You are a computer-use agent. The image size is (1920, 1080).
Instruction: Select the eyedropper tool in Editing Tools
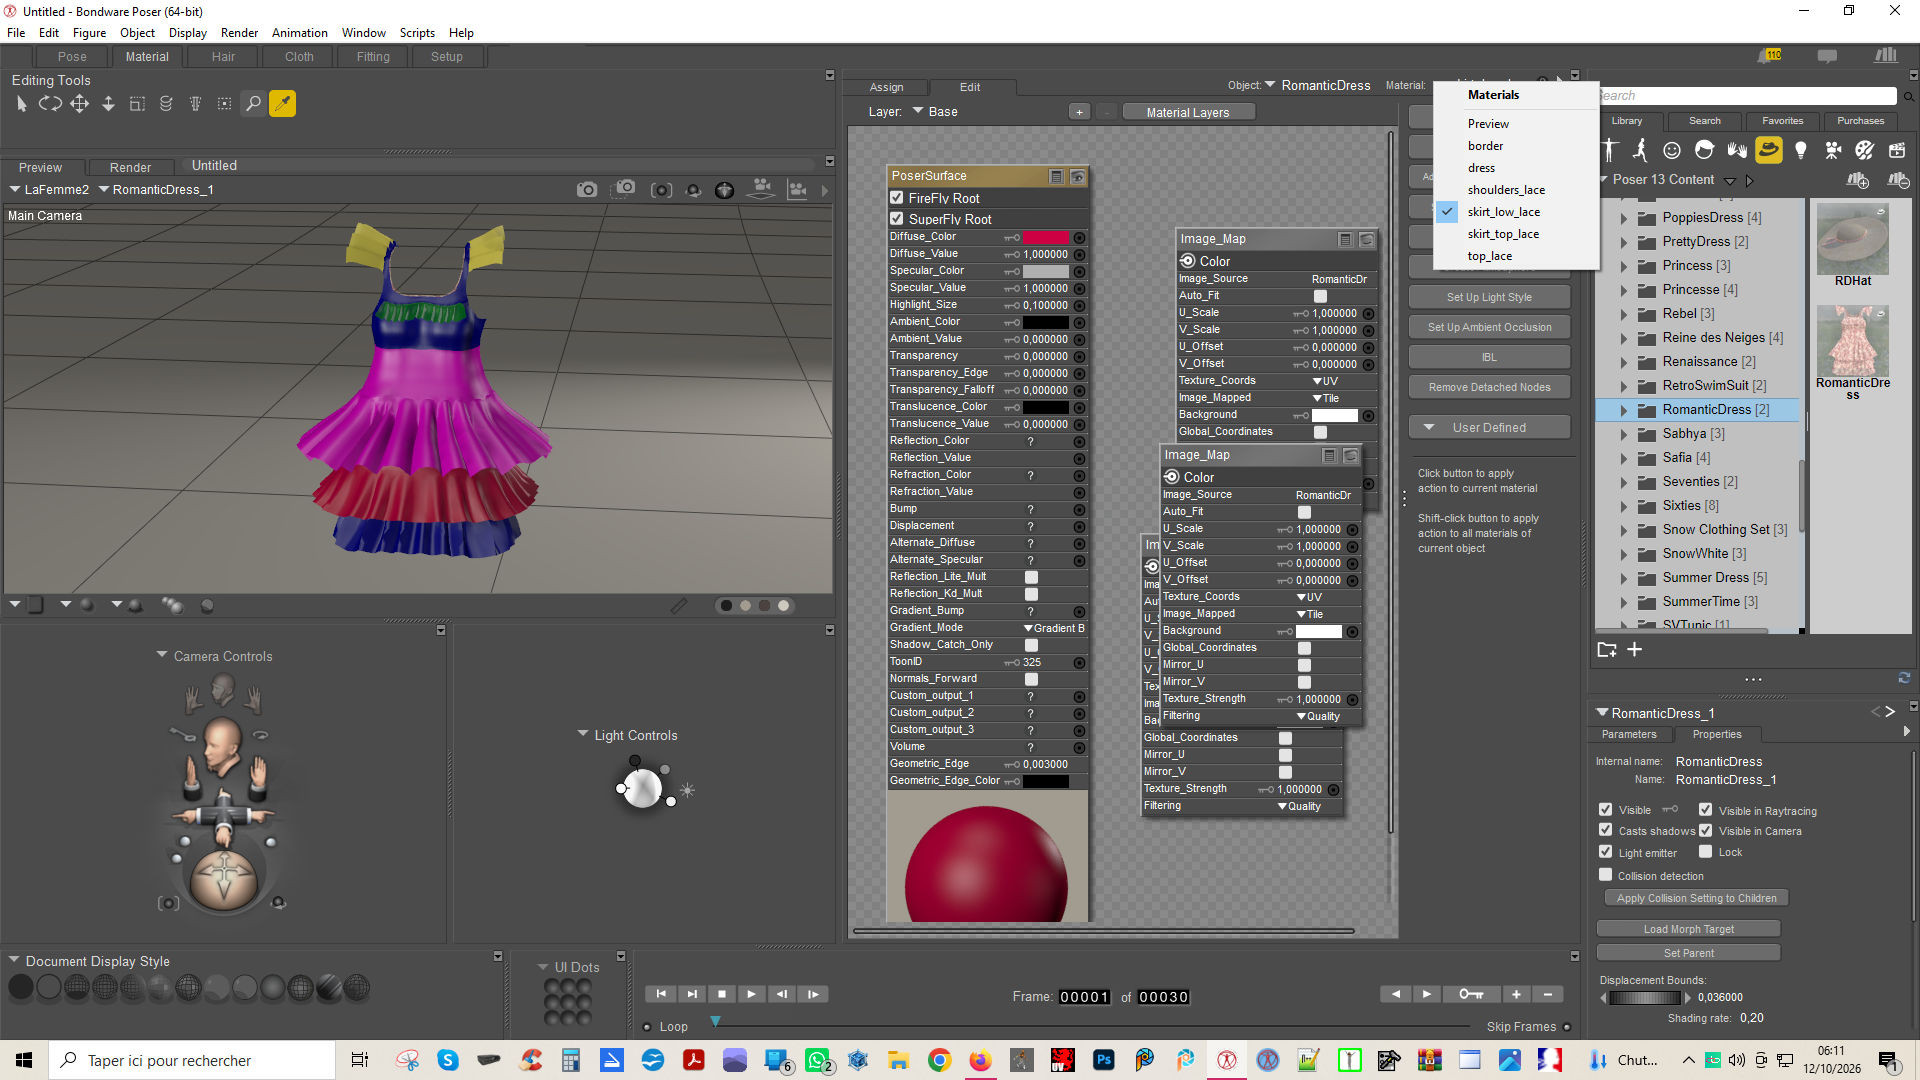[283, 104]
